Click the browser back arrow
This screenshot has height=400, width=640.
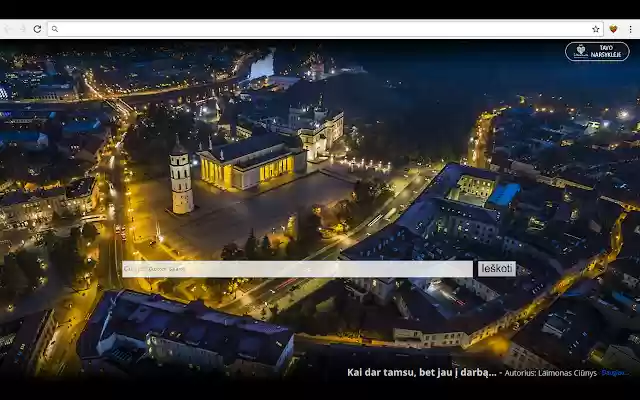pos(8,29)
